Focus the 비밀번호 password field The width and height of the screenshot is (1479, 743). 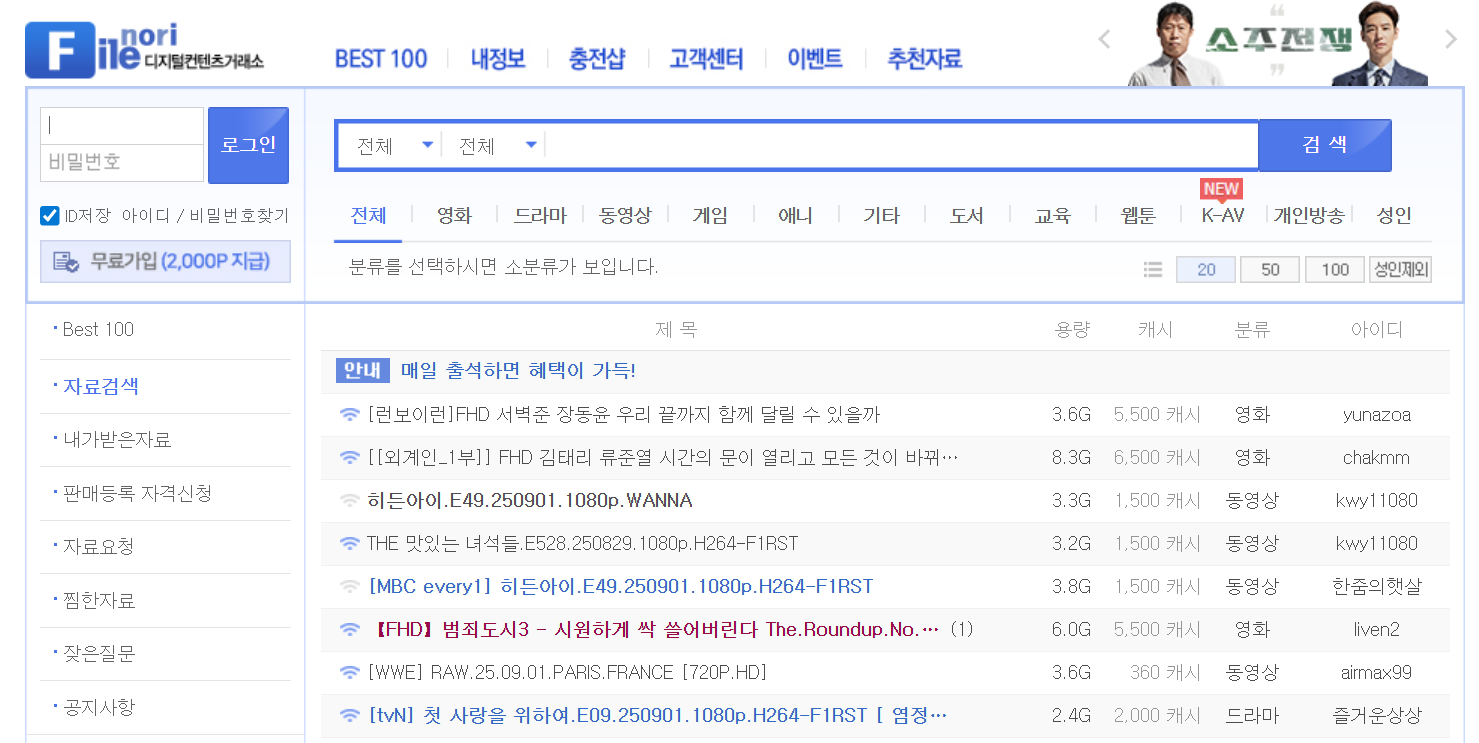coord(122,163)
